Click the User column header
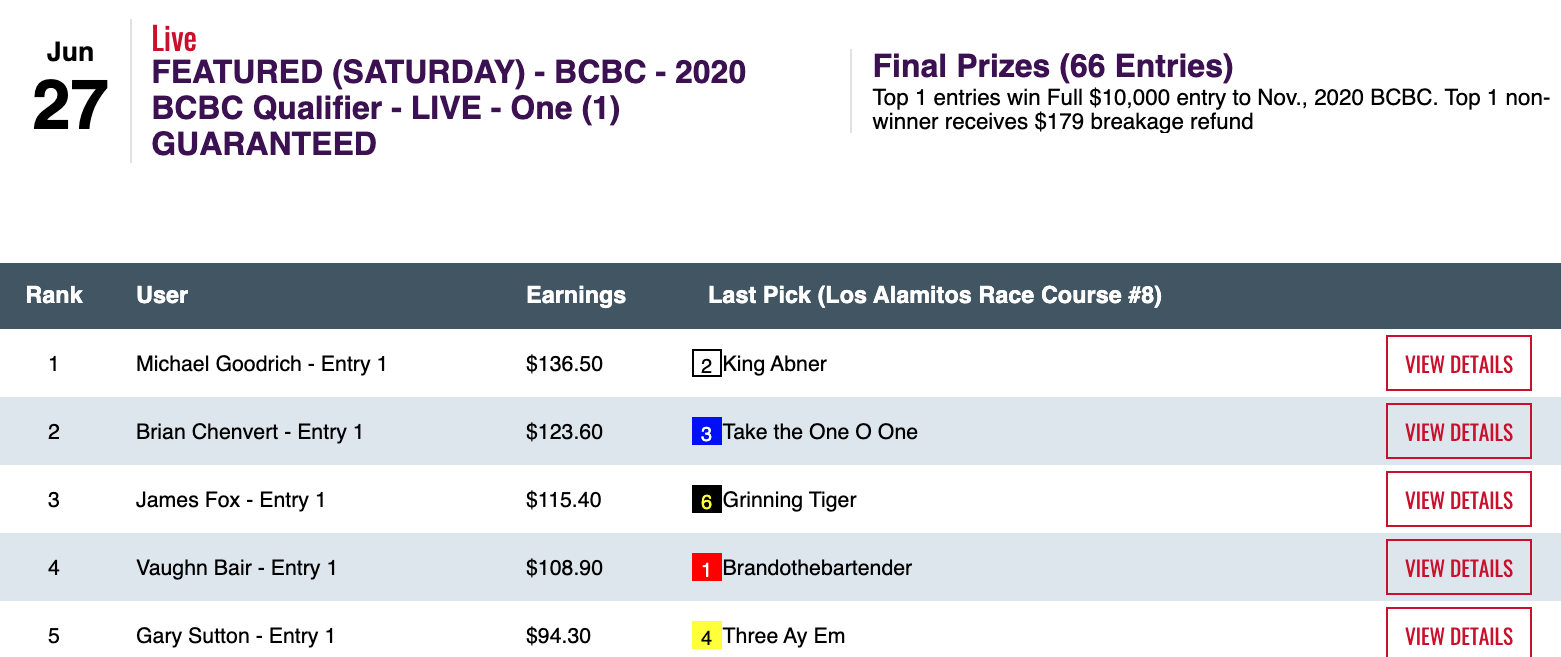 pyautogui.click(x=162, y=295)
